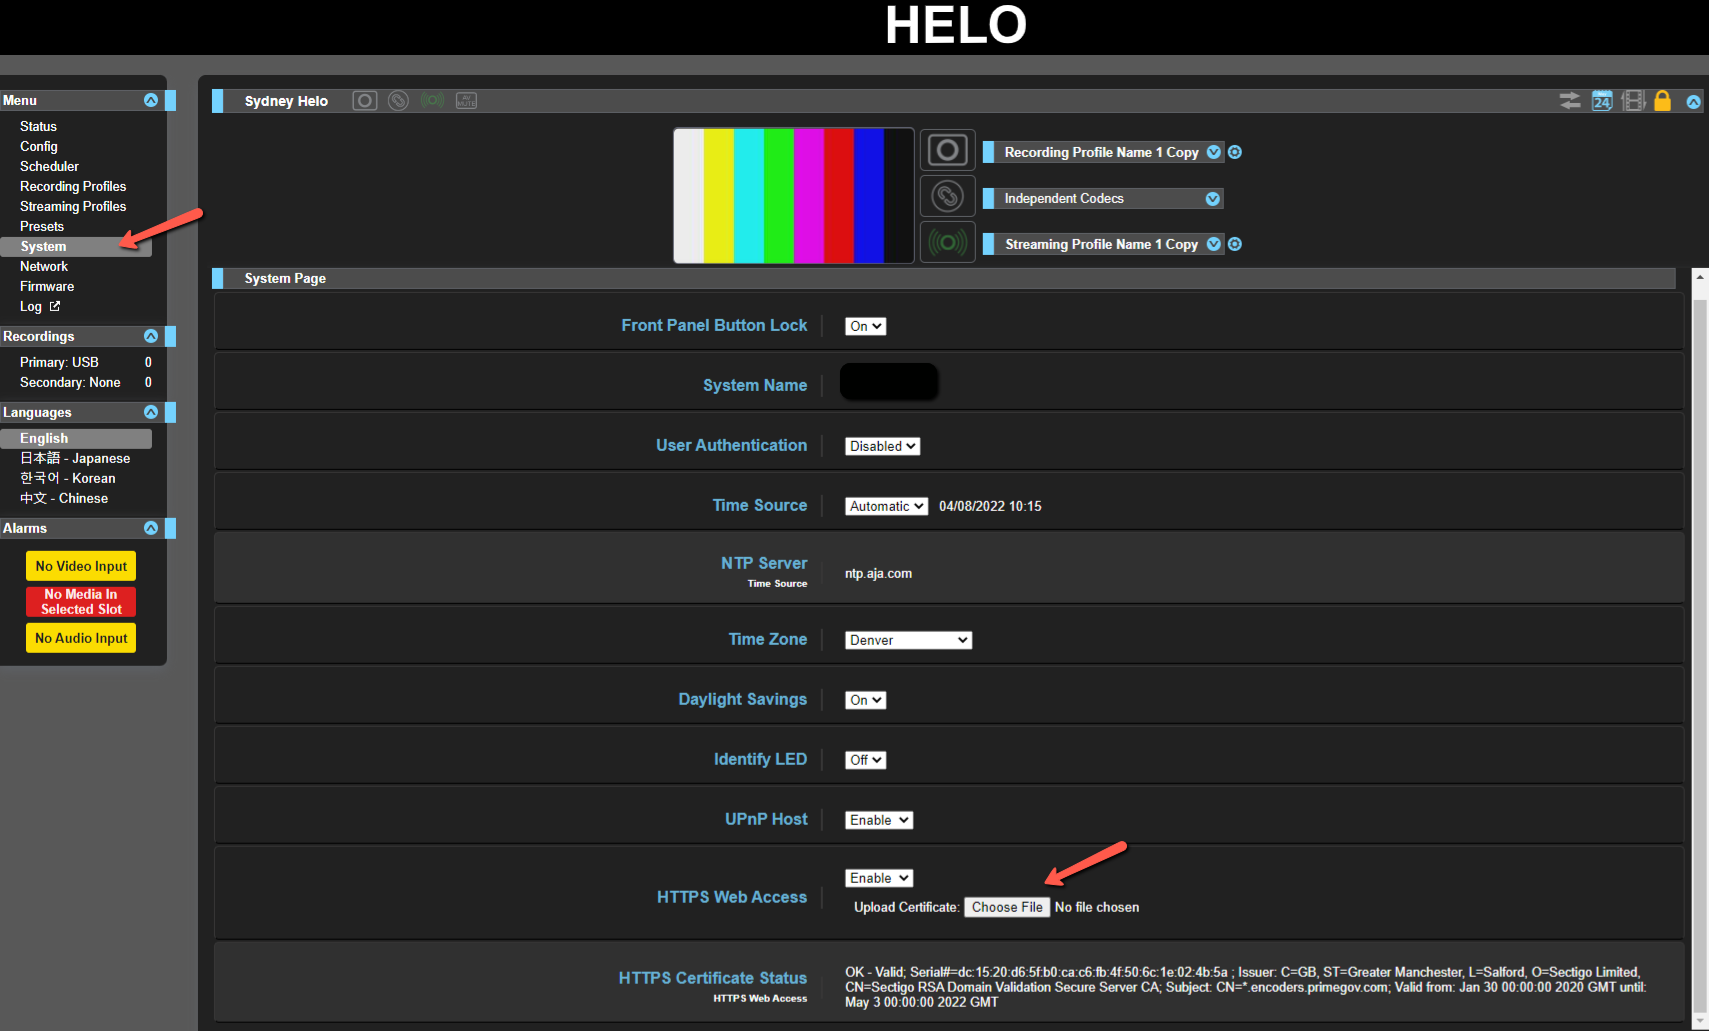Collapse the Recordings section

tap(151, 336)
